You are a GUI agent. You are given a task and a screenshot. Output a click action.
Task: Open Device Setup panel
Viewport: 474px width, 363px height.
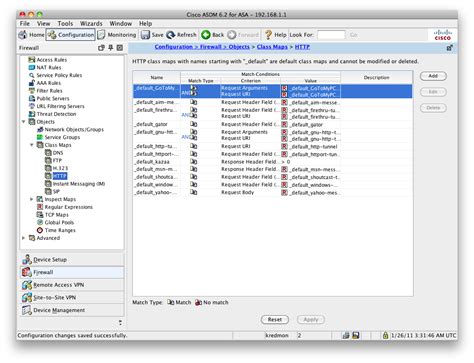(72, 259)
